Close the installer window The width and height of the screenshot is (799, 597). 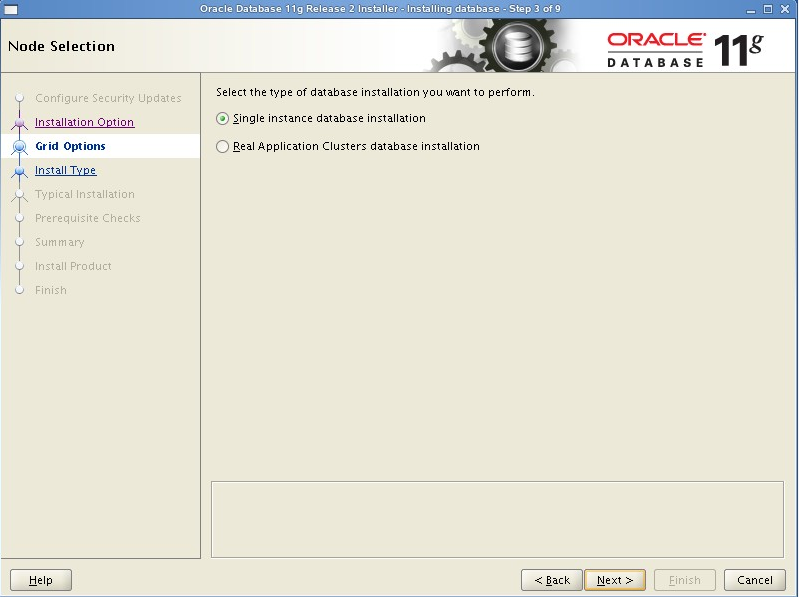pos(787,8)
